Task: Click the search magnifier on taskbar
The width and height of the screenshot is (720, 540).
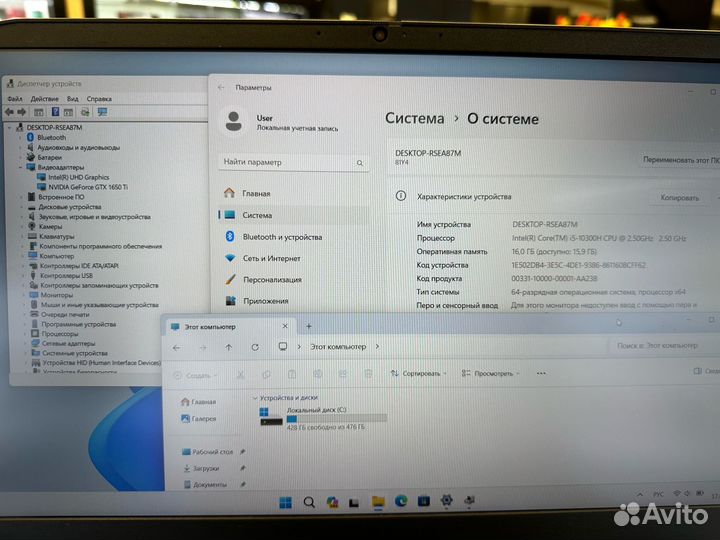Action: click(x=309, y=502)
